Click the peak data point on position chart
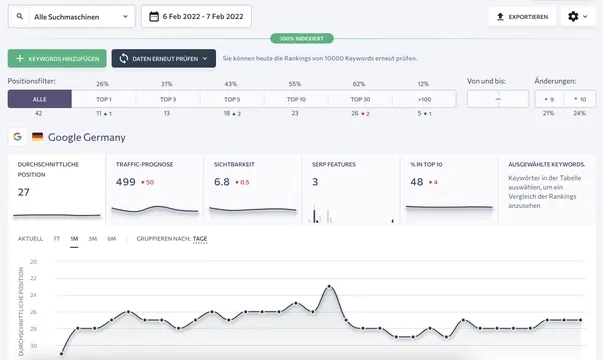The image size is (603, 360). click(x=329, y=287)
